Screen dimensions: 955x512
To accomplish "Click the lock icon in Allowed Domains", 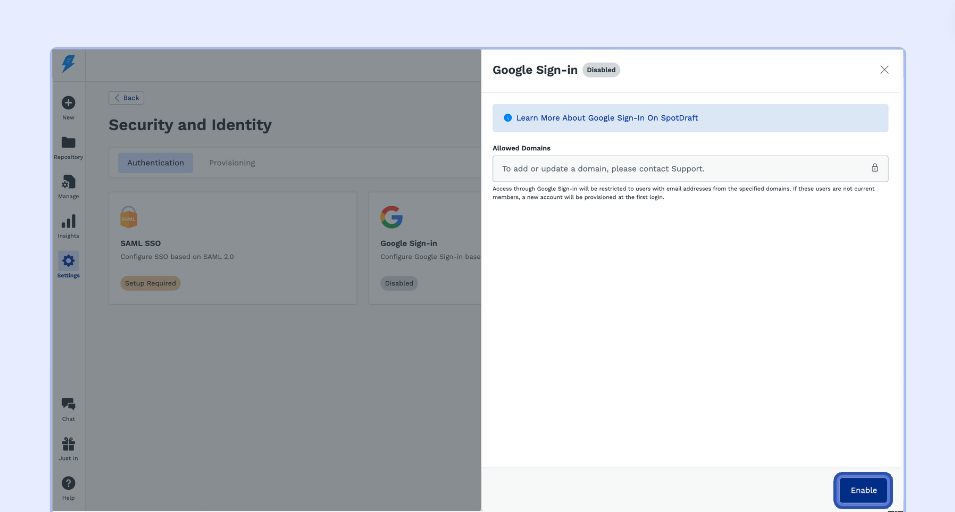I will (874, 168).
